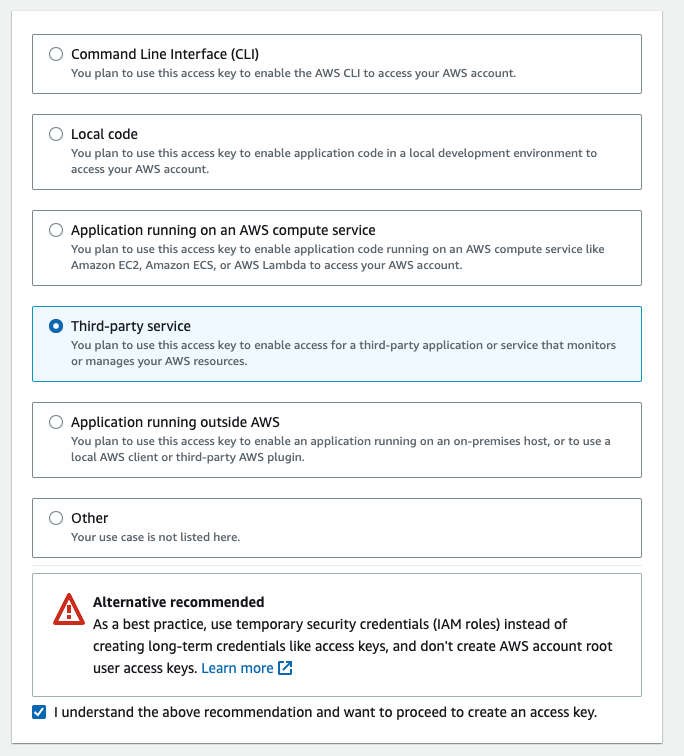Choose the Local code radio option
The image size is (684, 756).
point(56,134)
